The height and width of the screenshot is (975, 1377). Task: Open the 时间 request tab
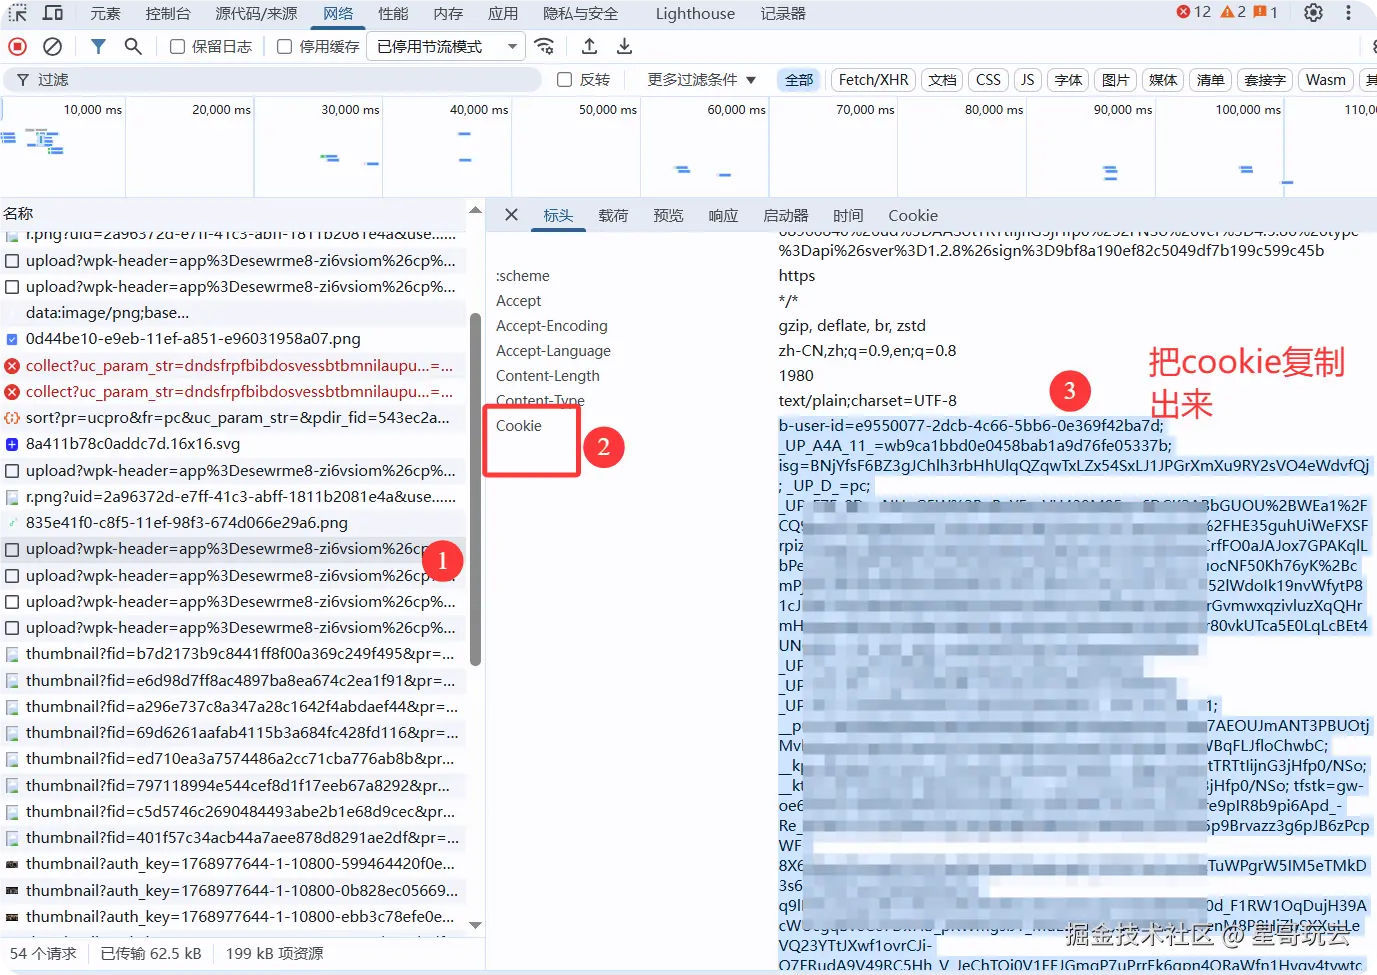pyautogui.click(x=848, y=215)
